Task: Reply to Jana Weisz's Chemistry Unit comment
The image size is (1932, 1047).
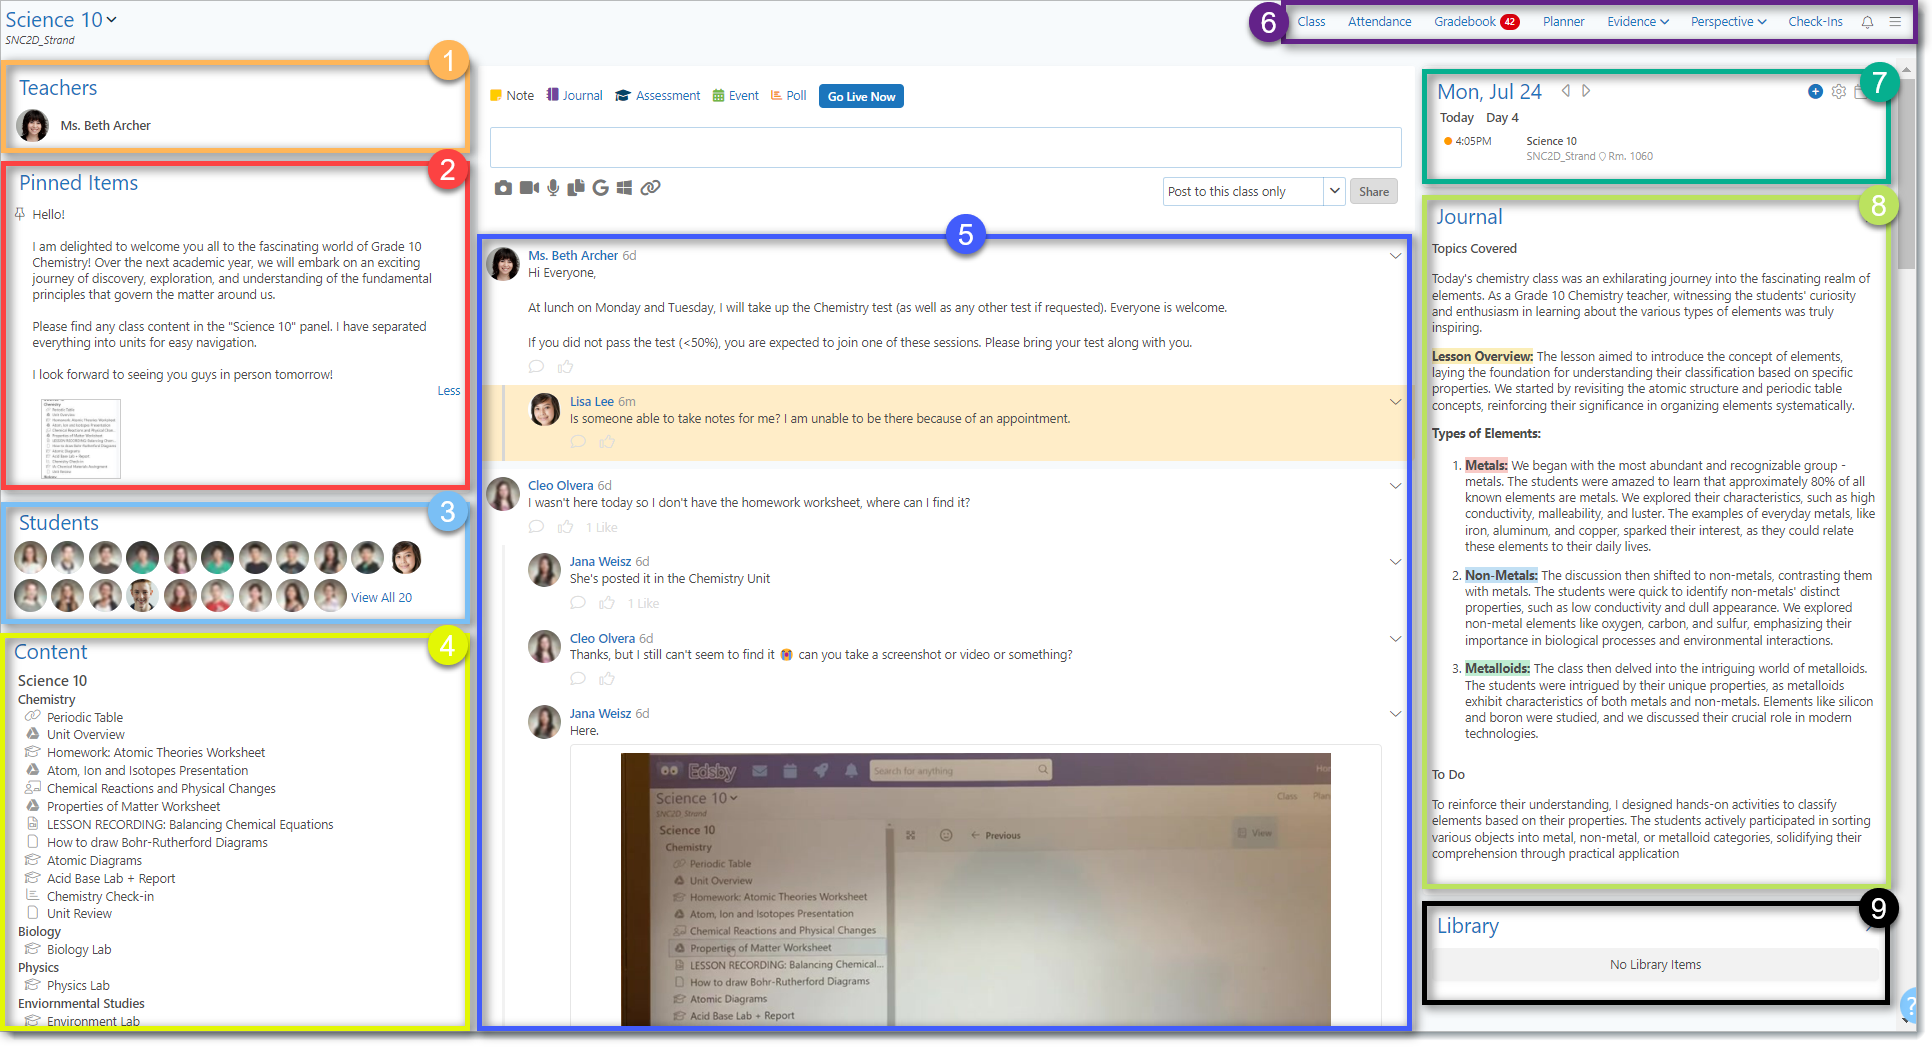Action: (x=578, y=603)
